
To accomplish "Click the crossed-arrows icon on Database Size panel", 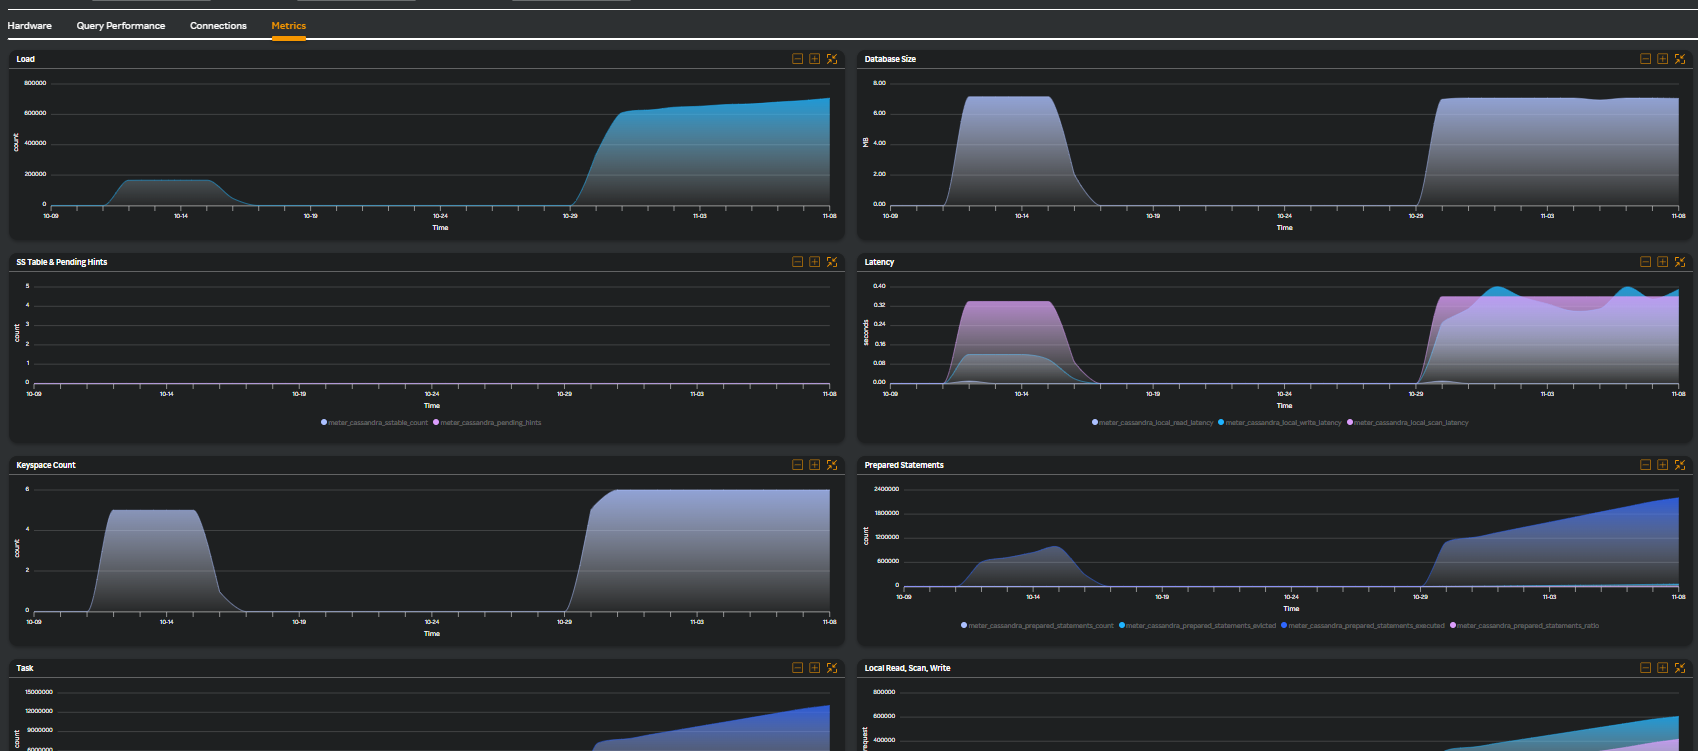I will pos(1680,59).
